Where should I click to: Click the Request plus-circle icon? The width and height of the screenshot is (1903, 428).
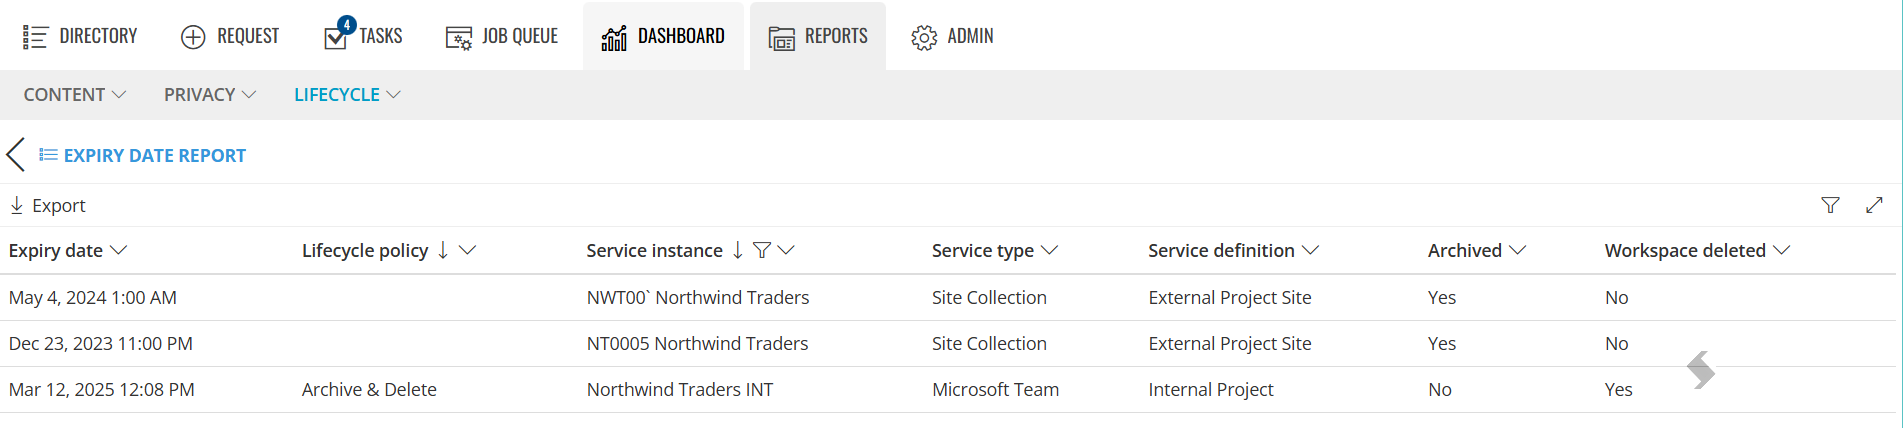pos(193,37)
